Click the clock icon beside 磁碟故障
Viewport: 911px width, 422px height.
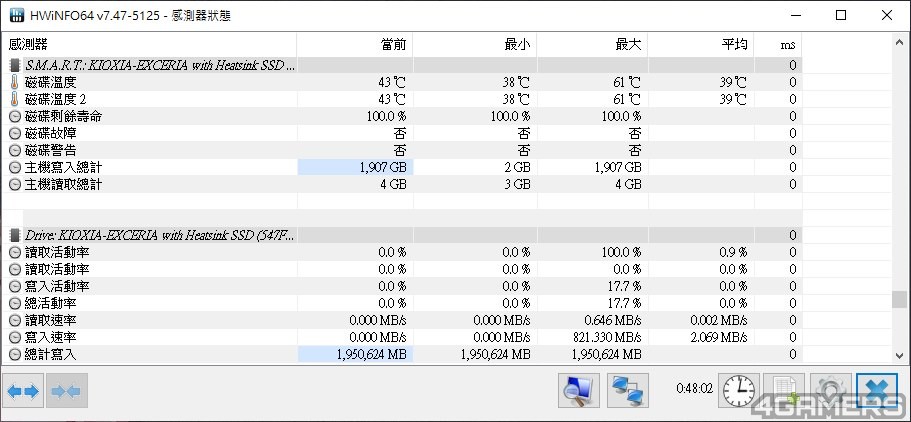point(15,134)
